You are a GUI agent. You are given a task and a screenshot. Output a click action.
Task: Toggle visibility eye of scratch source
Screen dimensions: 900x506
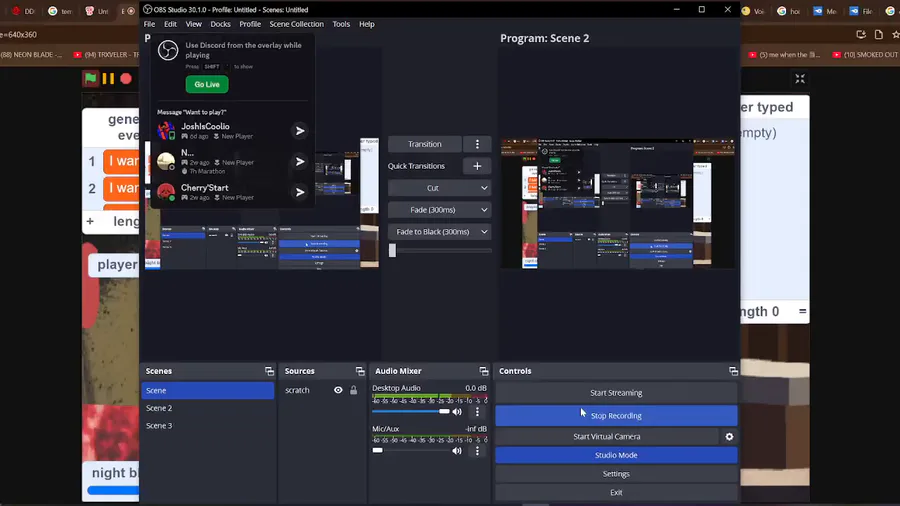(338, 390)
